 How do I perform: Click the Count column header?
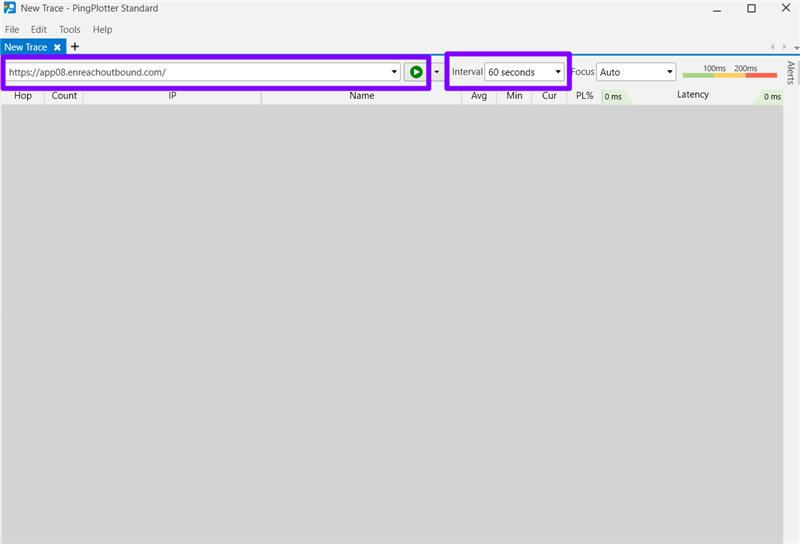64,95
